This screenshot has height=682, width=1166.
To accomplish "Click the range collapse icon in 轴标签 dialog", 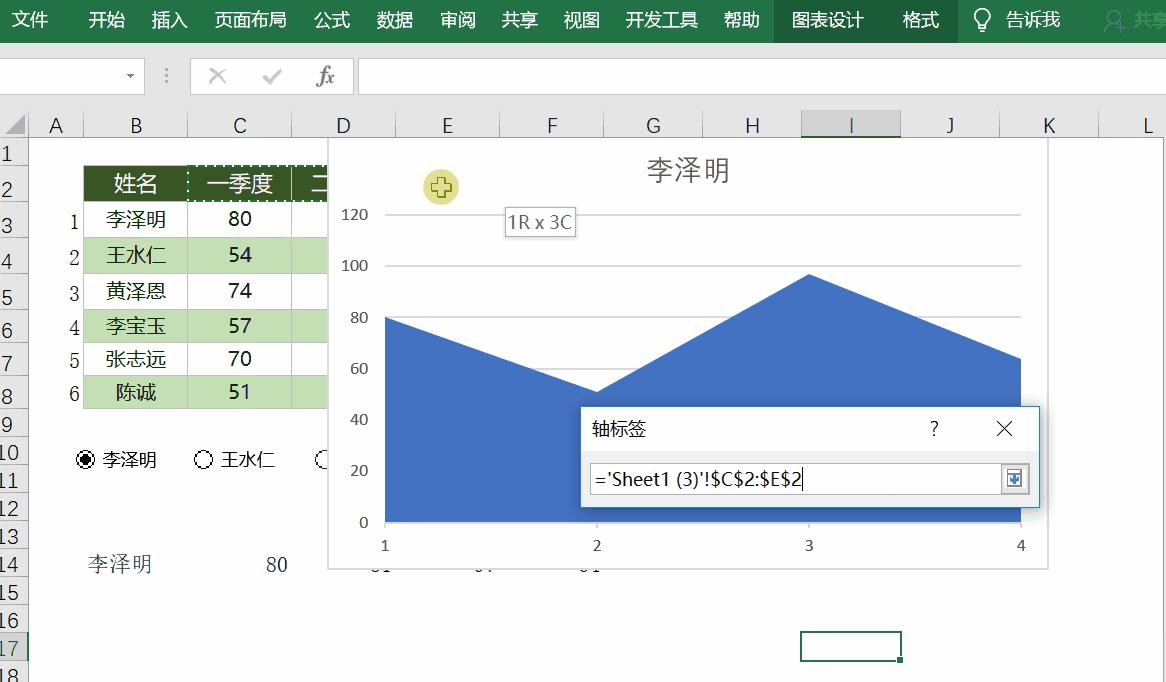I will (x=1015, y=479).
